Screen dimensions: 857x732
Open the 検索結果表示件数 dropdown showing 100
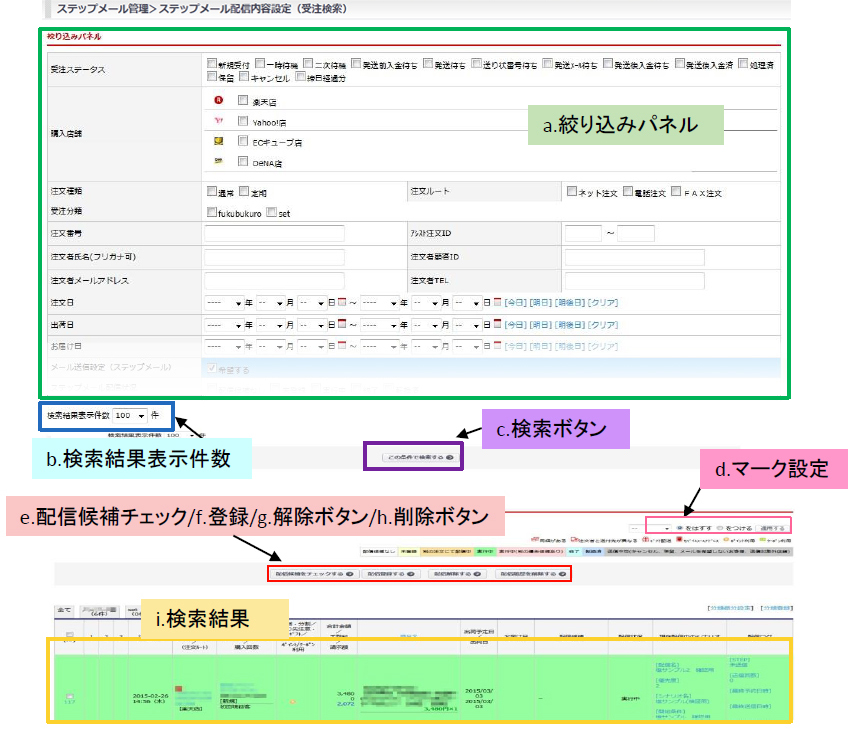coord(130,416)
